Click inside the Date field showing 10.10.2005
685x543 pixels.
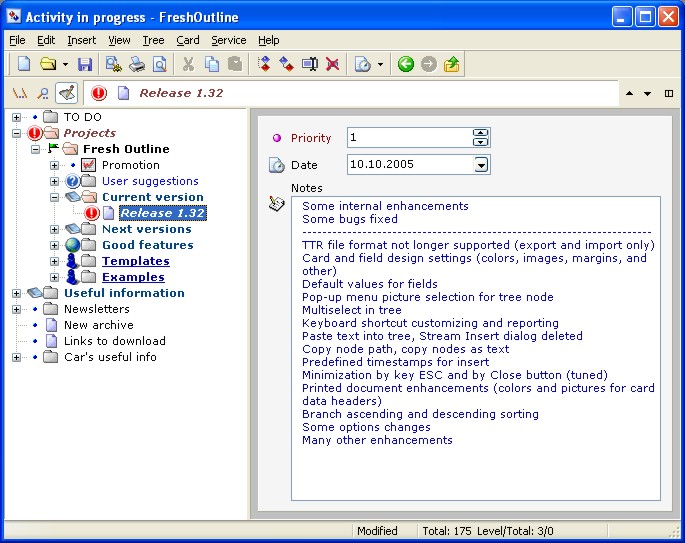pyautogui.click(x=411, y=165)
